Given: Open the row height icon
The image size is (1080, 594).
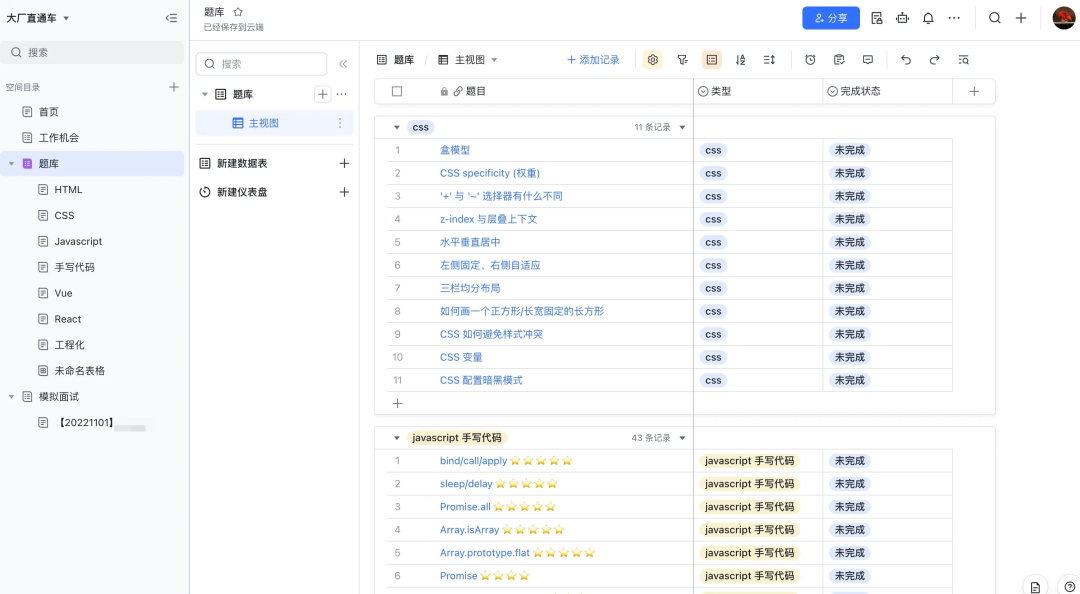Looking at the screenshot, I should pyautogui.click(x=769, y=60).
